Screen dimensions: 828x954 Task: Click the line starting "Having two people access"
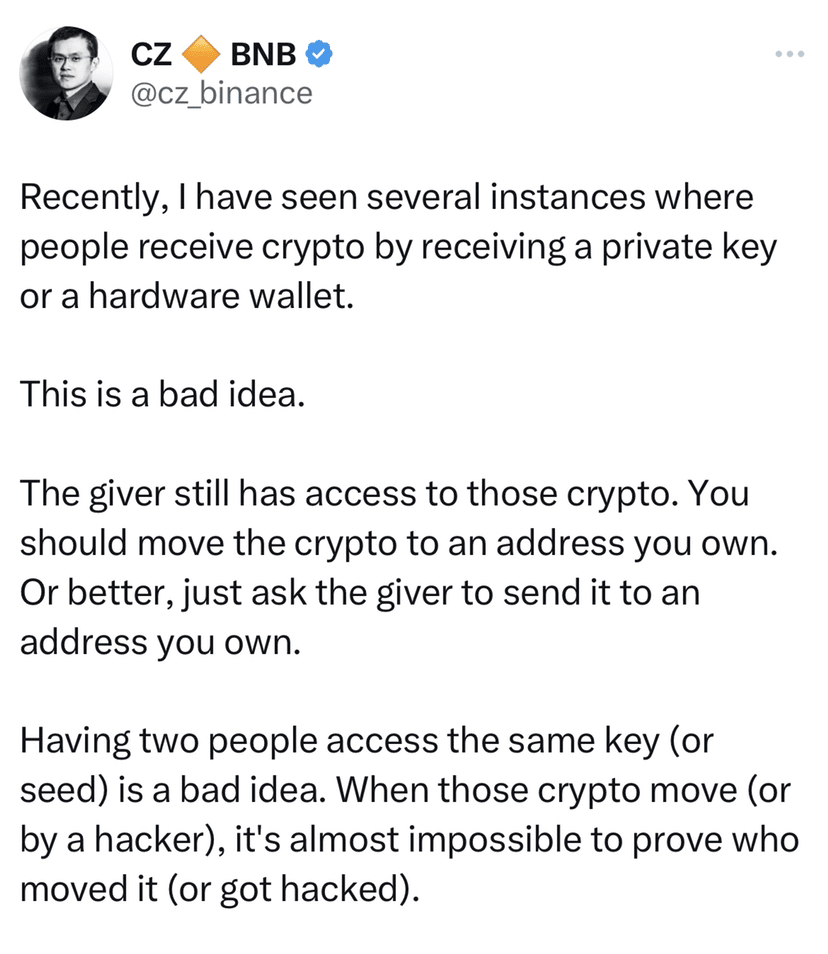(x=367, y=742)
